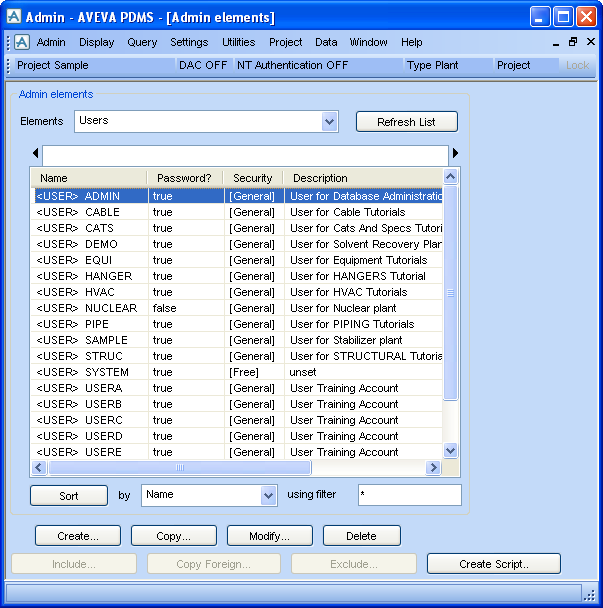Click the Name column header

coord(89,178)
